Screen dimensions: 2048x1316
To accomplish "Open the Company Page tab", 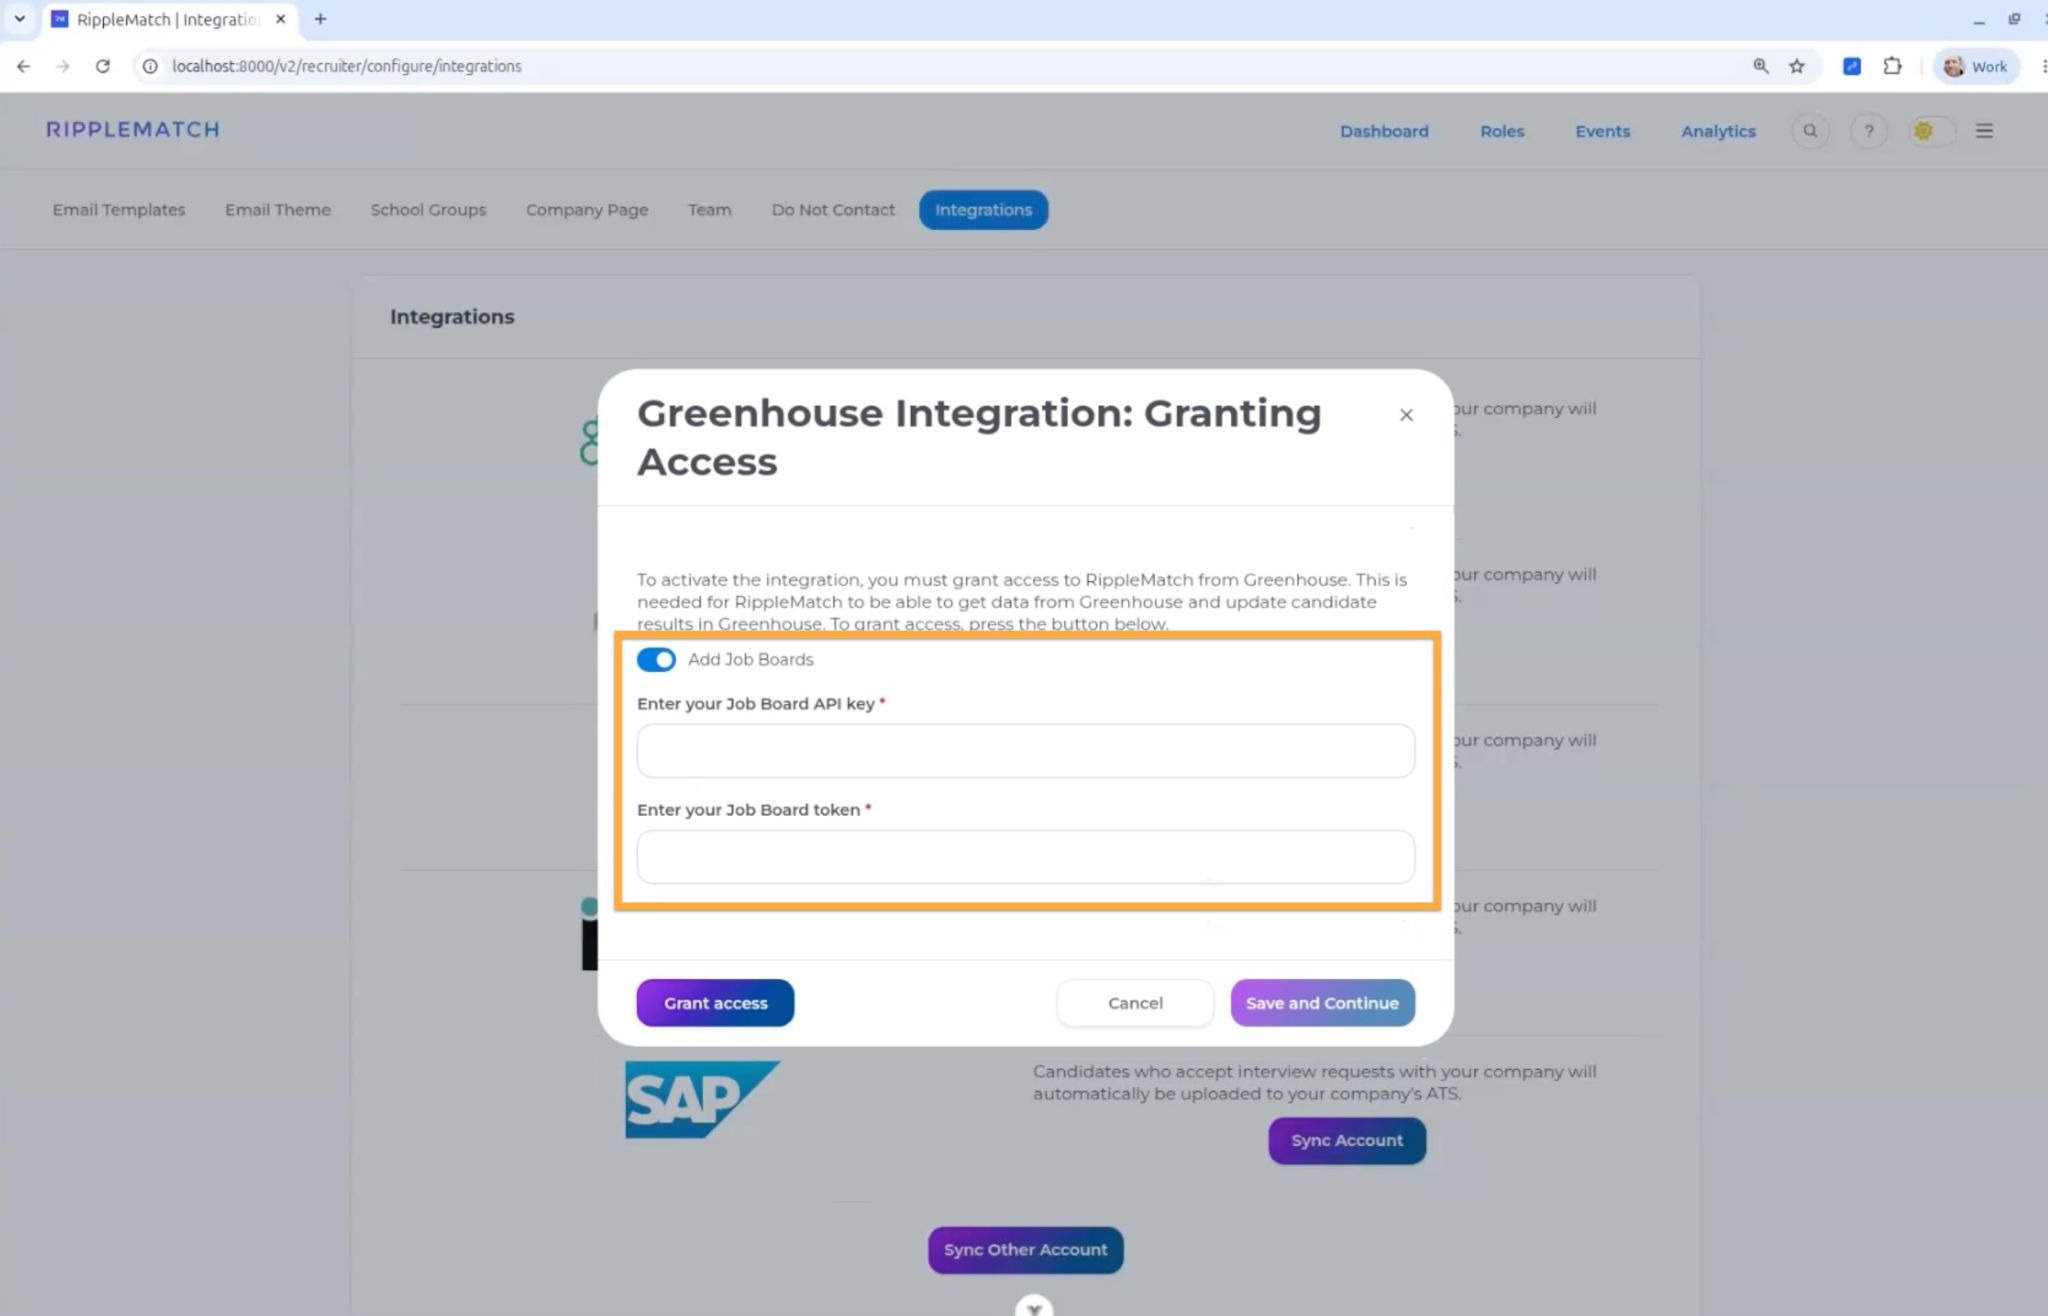I will (587, 210).
